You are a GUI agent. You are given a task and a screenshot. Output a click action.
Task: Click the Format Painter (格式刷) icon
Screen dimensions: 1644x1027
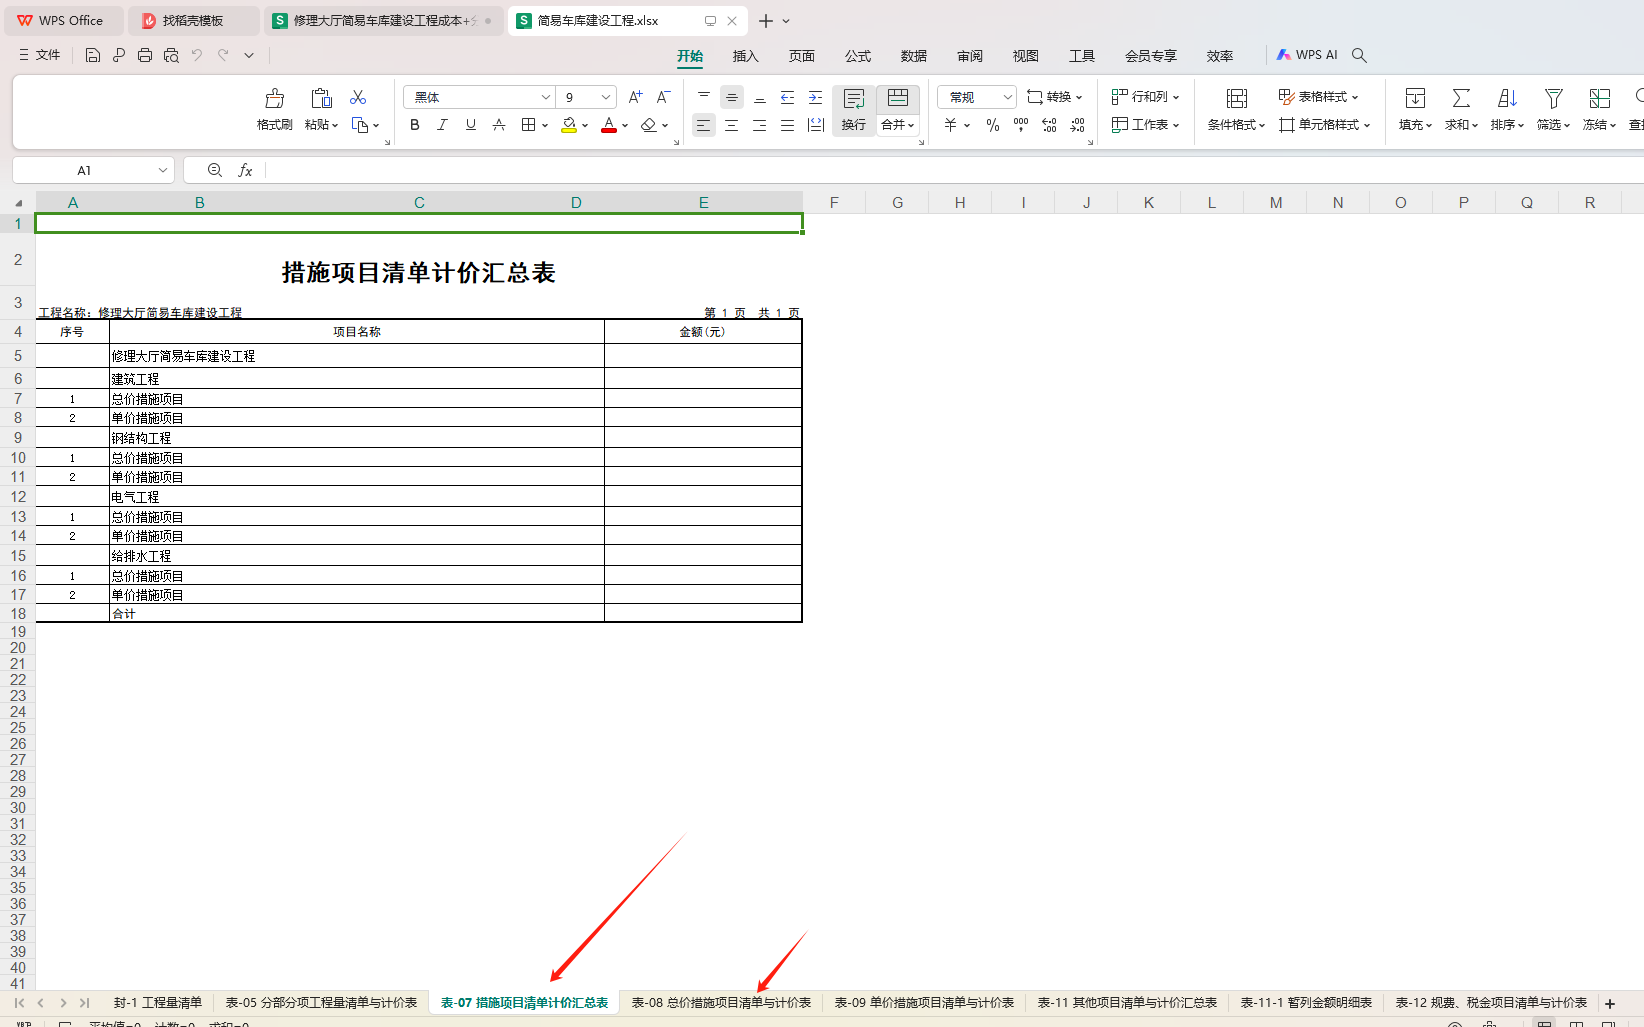point(274,98)
